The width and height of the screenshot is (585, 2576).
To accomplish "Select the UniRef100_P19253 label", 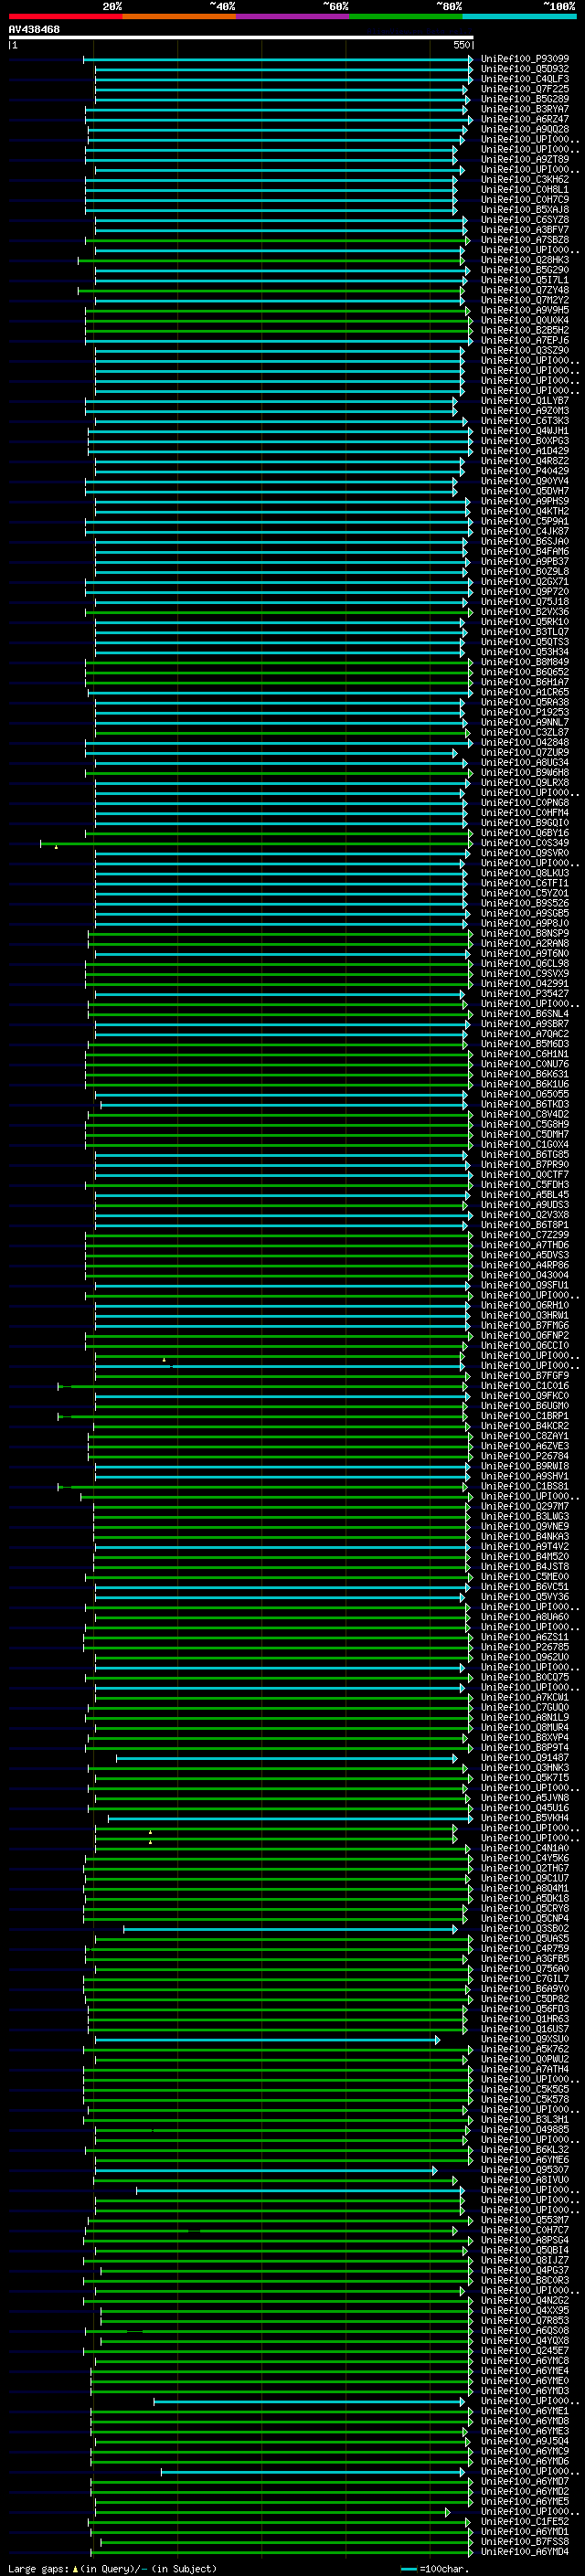I will [x=525, y=712].
